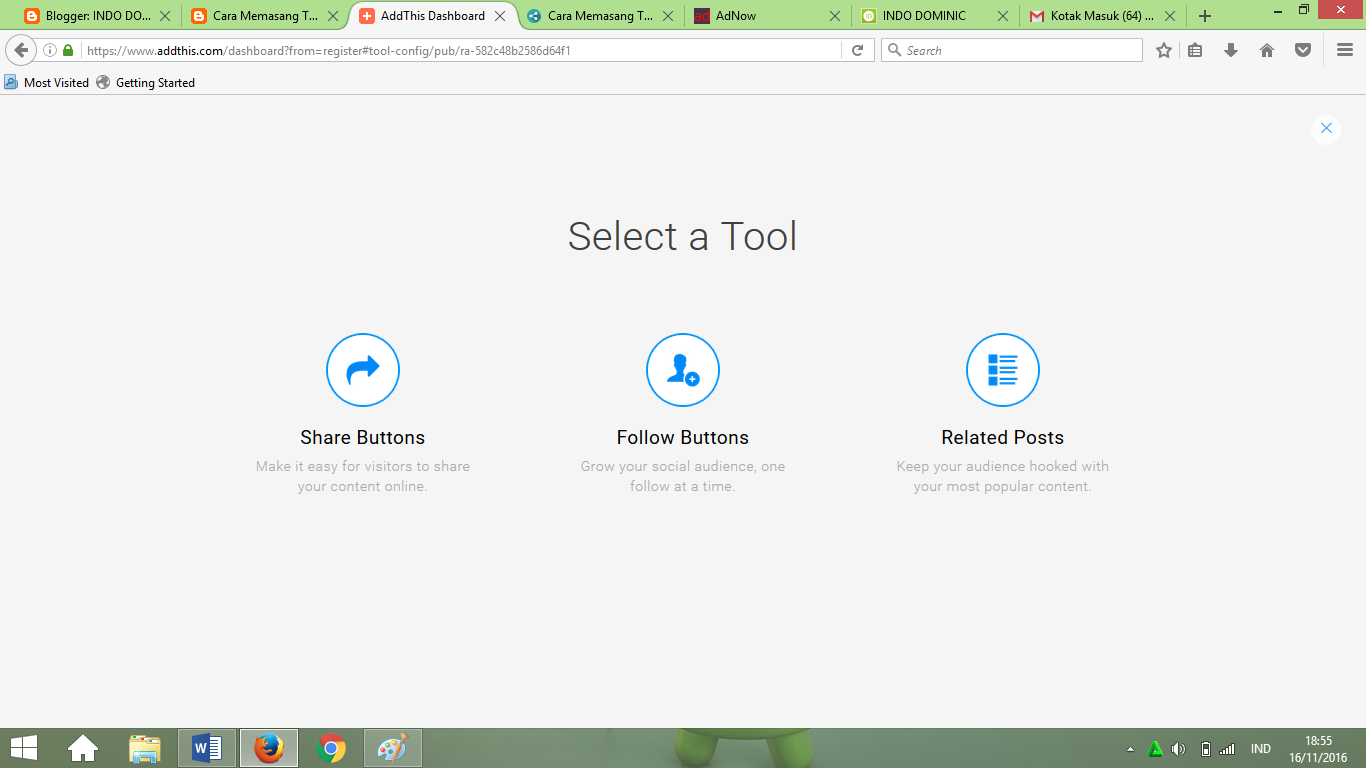The image size is (1366, 768).
Task: Open the Firefox hamburger menu
Action: pos(1345,50)
